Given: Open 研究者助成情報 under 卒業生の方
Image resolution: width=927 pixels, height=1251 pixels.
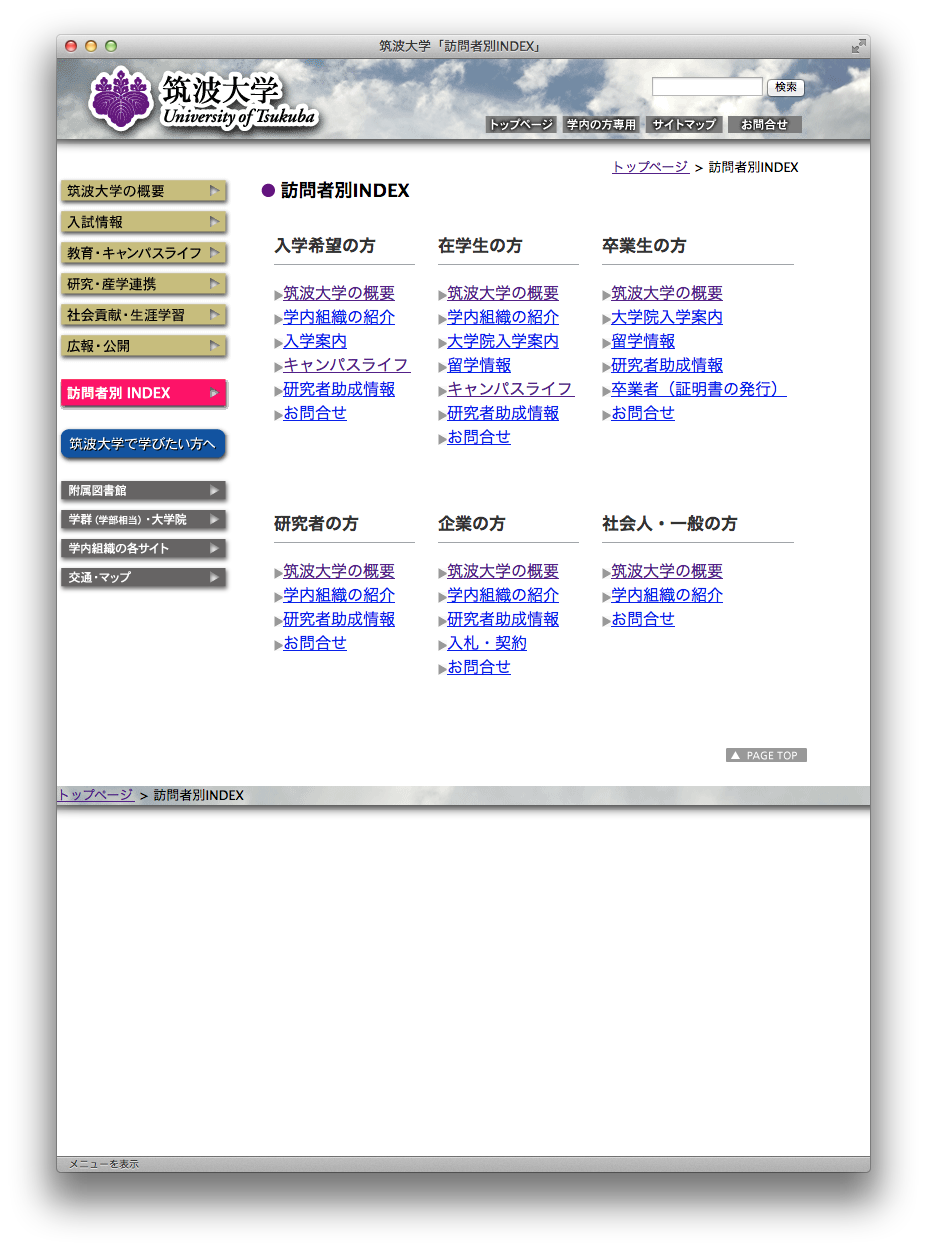Looking at the screenshot, I should (667, 365).
